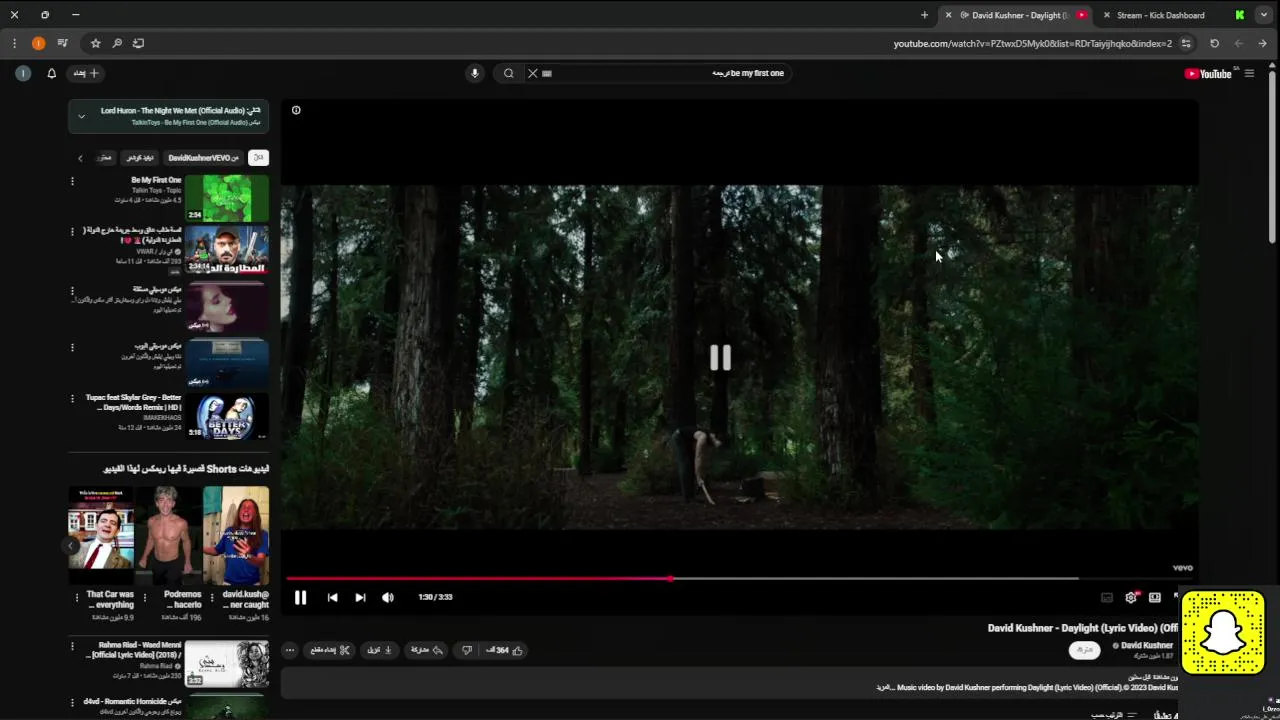This screenshot has height=720, width=1280.
Task: Subscribe to the David Kushner channel
Action: pyautogui.click(x=1084, y=650)
